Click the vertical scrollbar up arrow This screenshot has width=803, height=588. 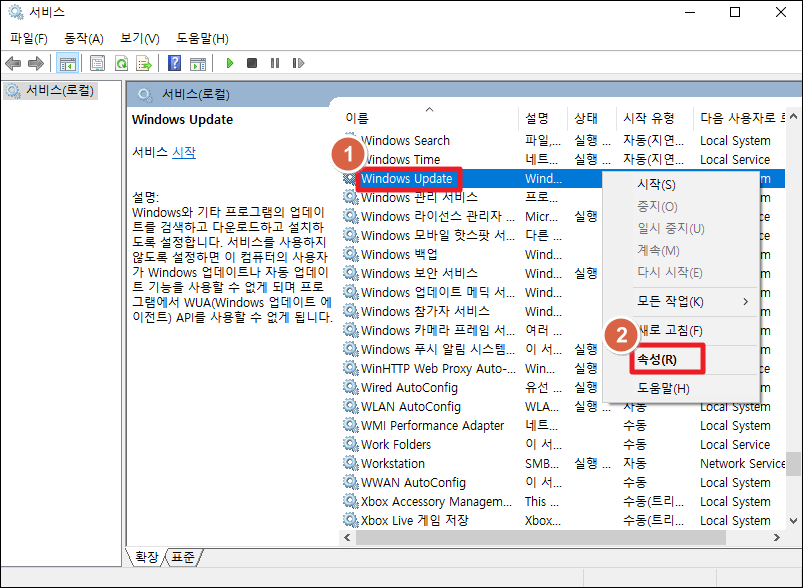point(794,116)
